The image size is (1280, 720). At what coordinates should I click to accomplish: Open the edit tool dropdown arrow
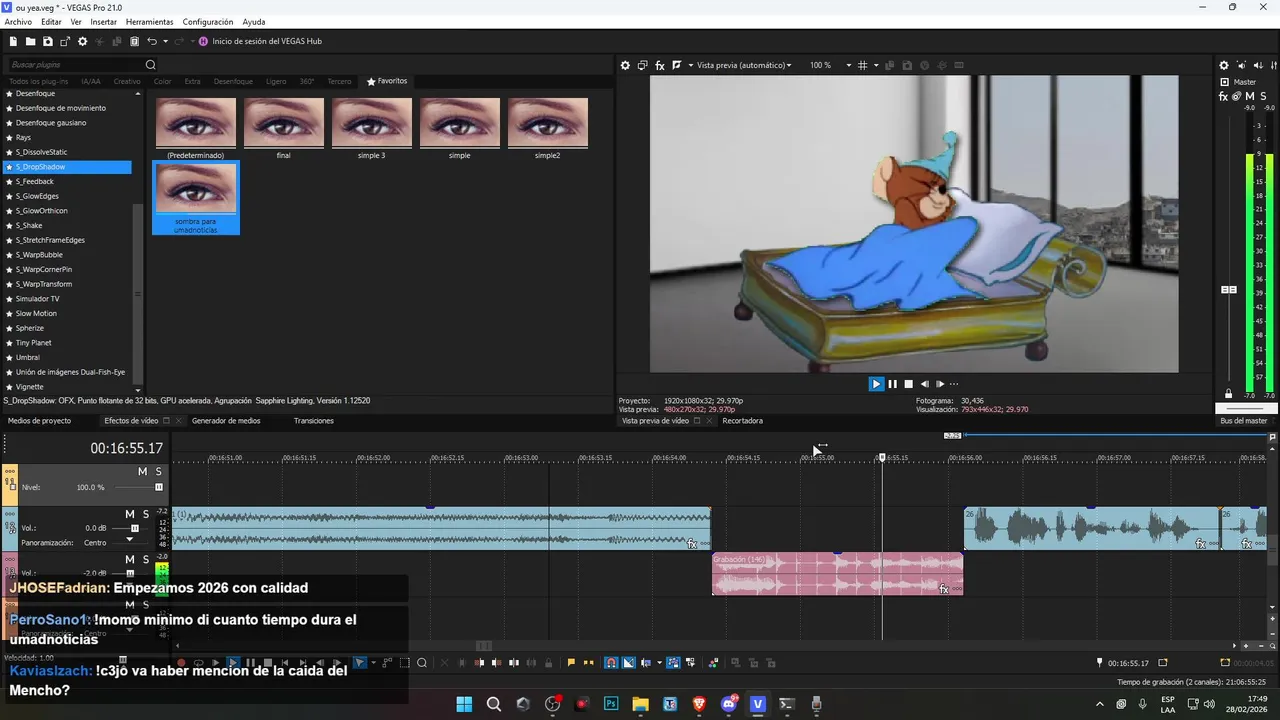click(373, 662)
